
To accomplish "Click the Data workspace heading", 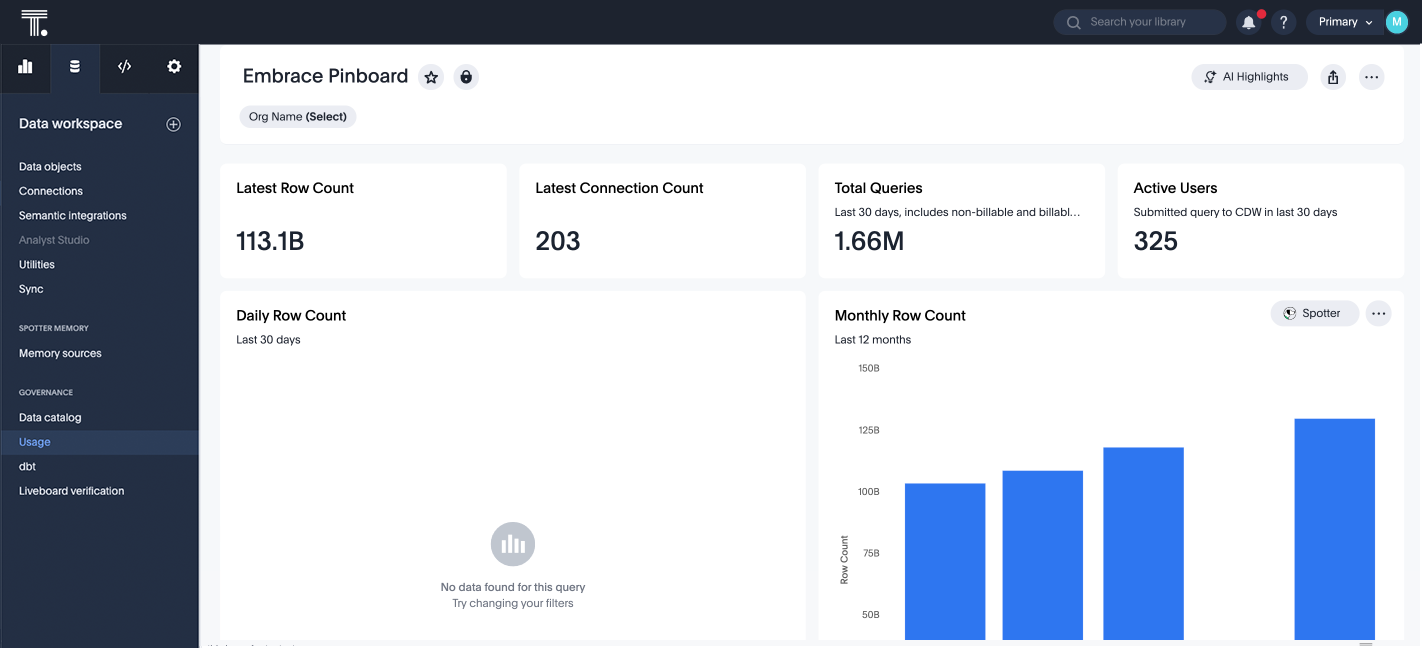I will coord(70,124).
